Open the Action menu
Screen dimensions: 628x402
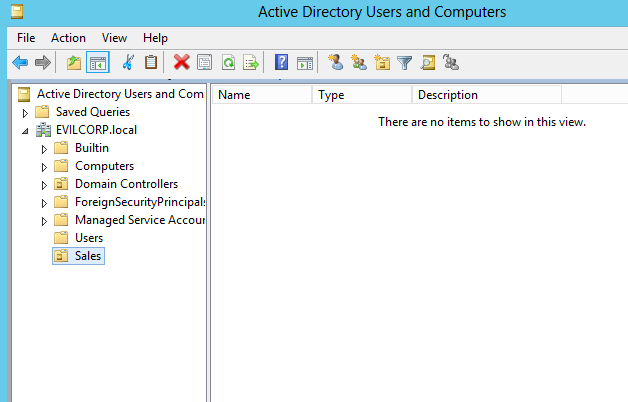(68, 37)
